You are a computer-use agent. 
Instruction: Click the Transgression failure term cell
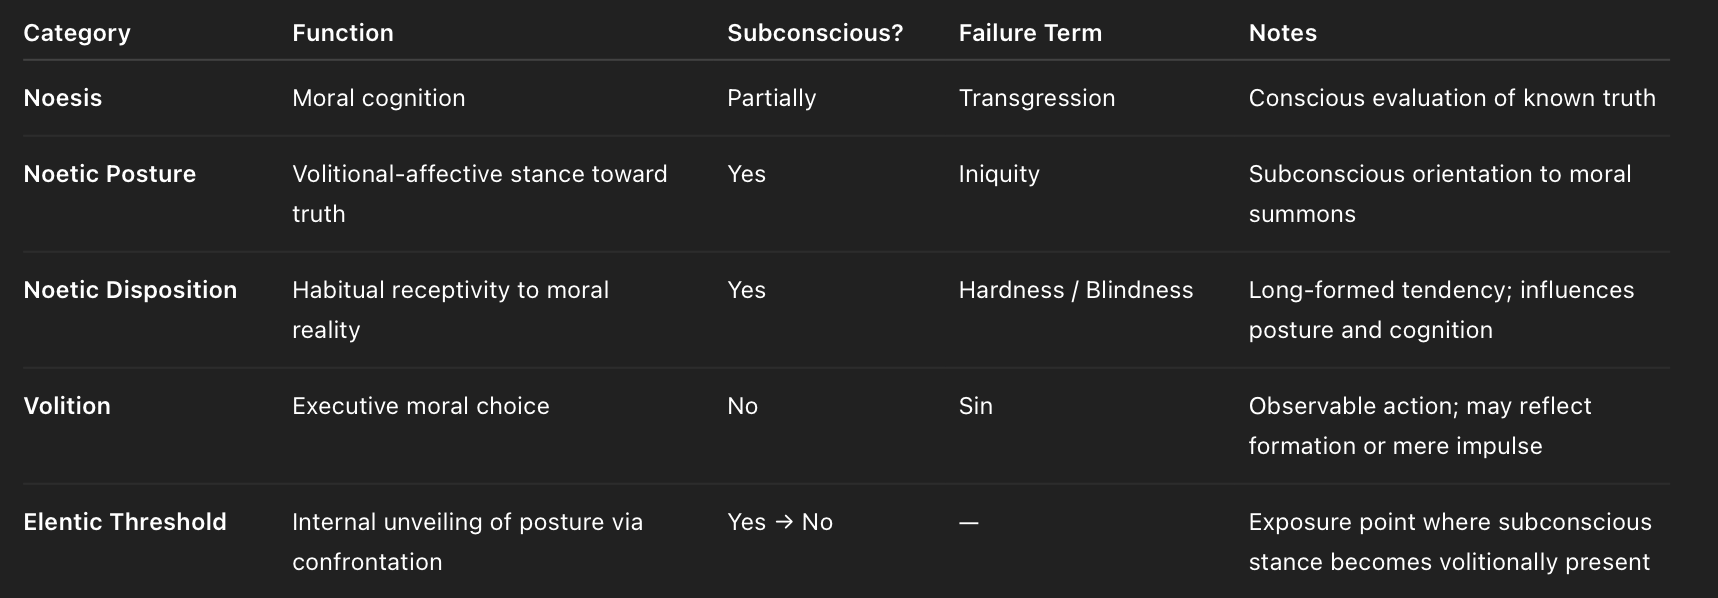[1037, 98]
